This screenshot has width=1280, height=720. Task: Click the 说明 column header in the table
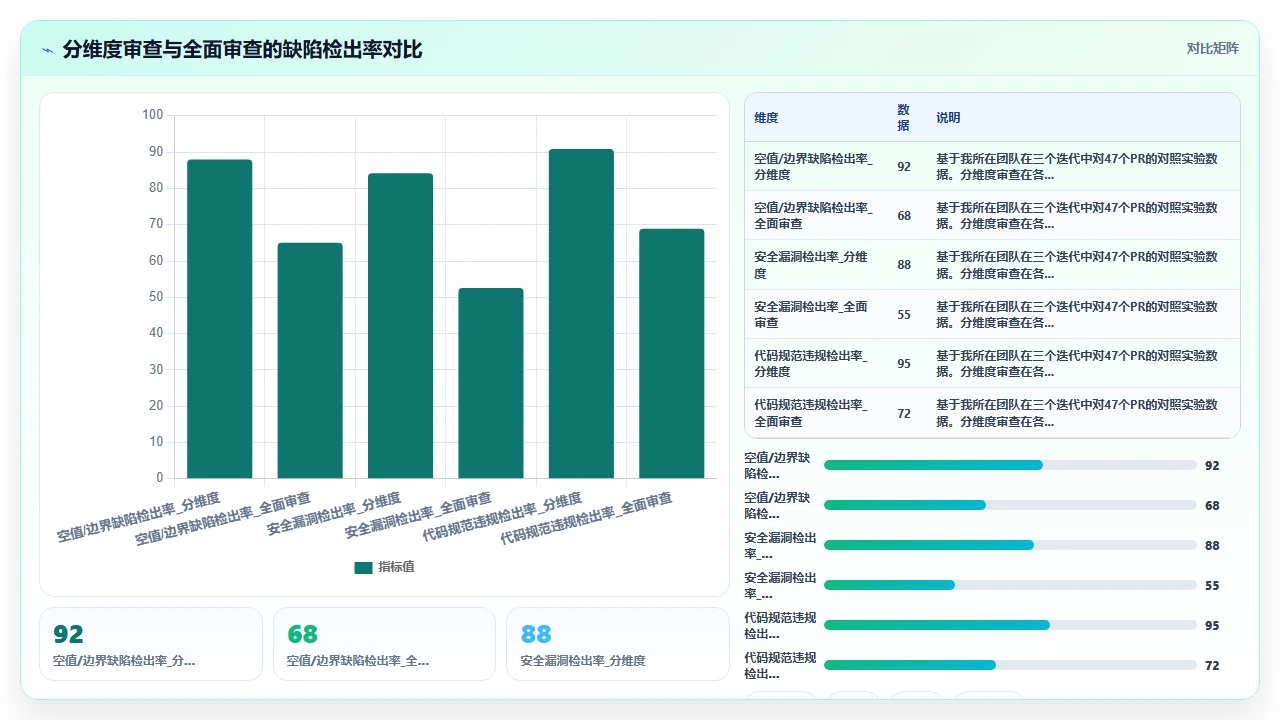click(x=948, y=117)
